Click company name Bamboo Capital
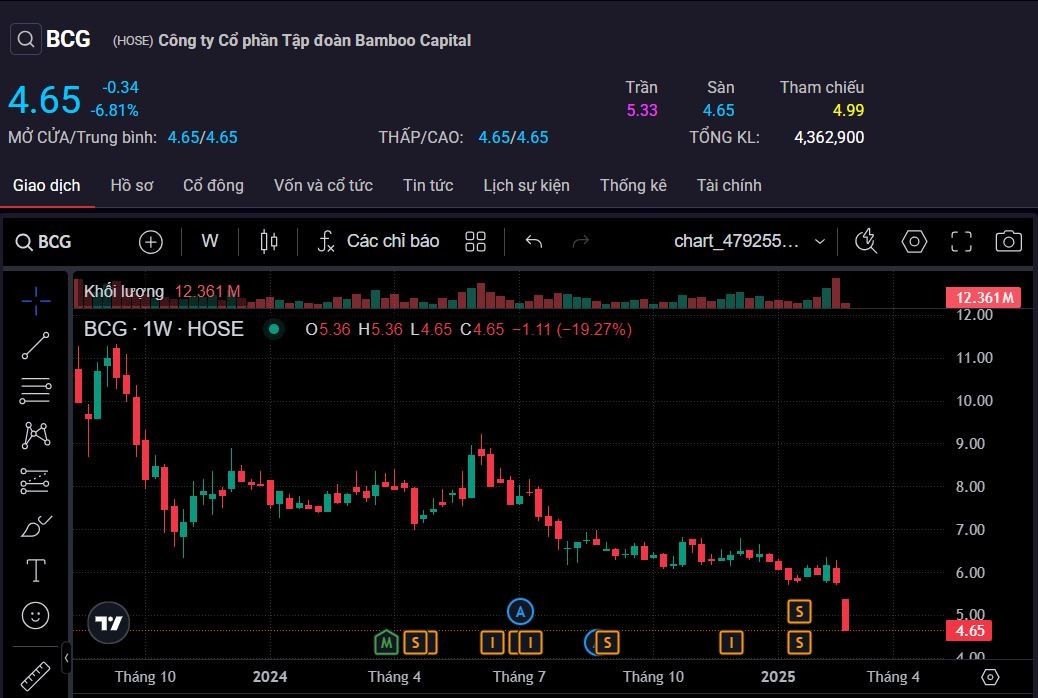Screen dimensions: 1038x698 click(x=314, y=40)
